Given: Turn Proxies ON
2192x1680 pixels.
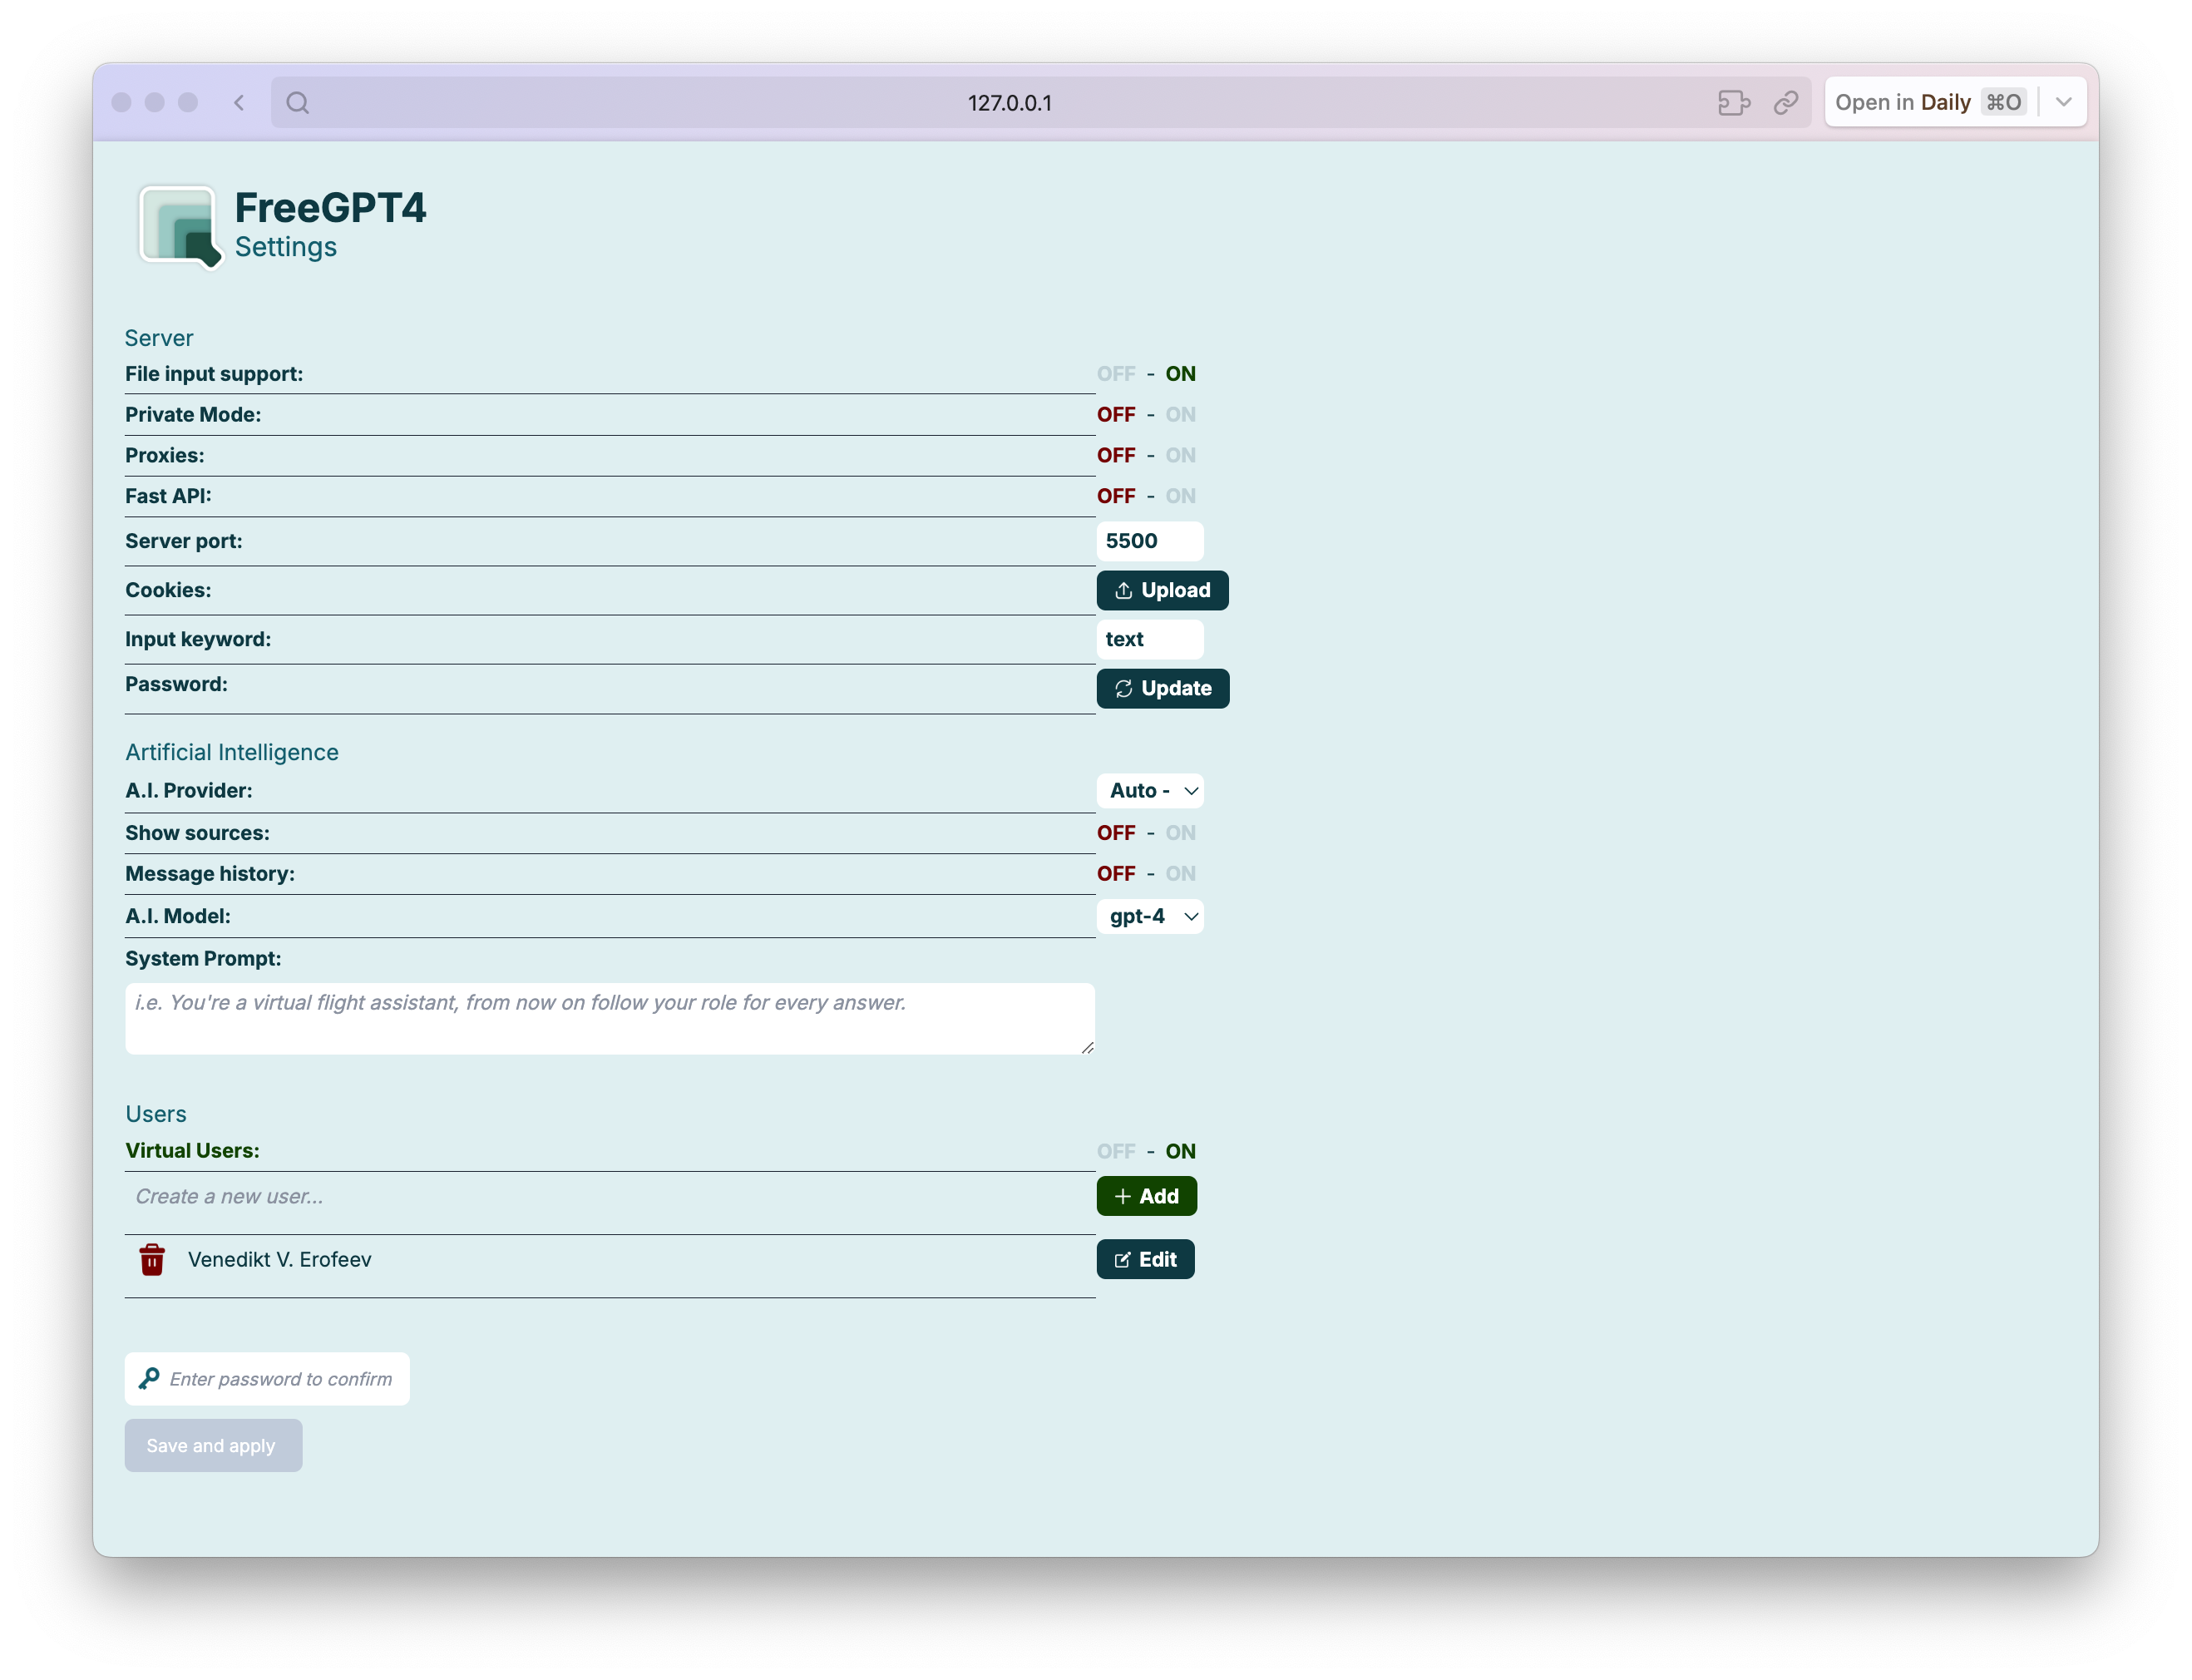Looking at the screenshot, I should click(x=1180, y=455).
